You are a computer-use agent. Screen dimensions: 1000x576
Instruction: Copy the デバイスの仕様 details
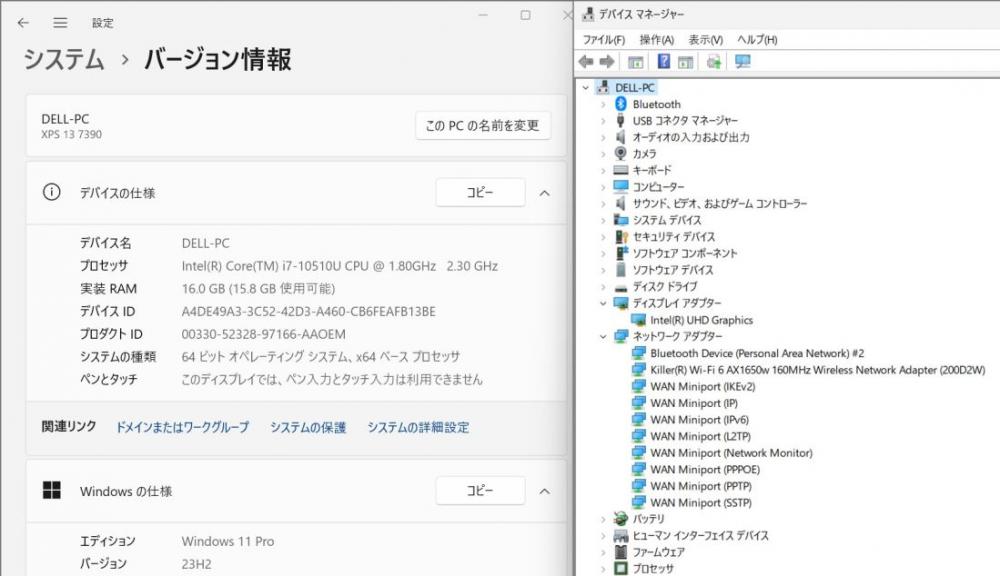[480, 192]
